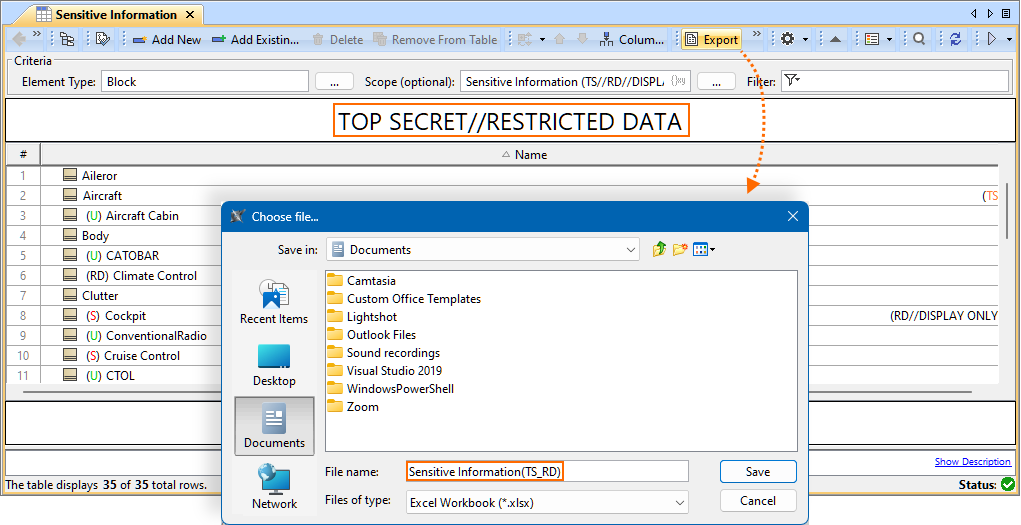Click the Delete toolbar button
Image resolution: width=1021 pixels, height=525 pixels.
tap(337, 40)
